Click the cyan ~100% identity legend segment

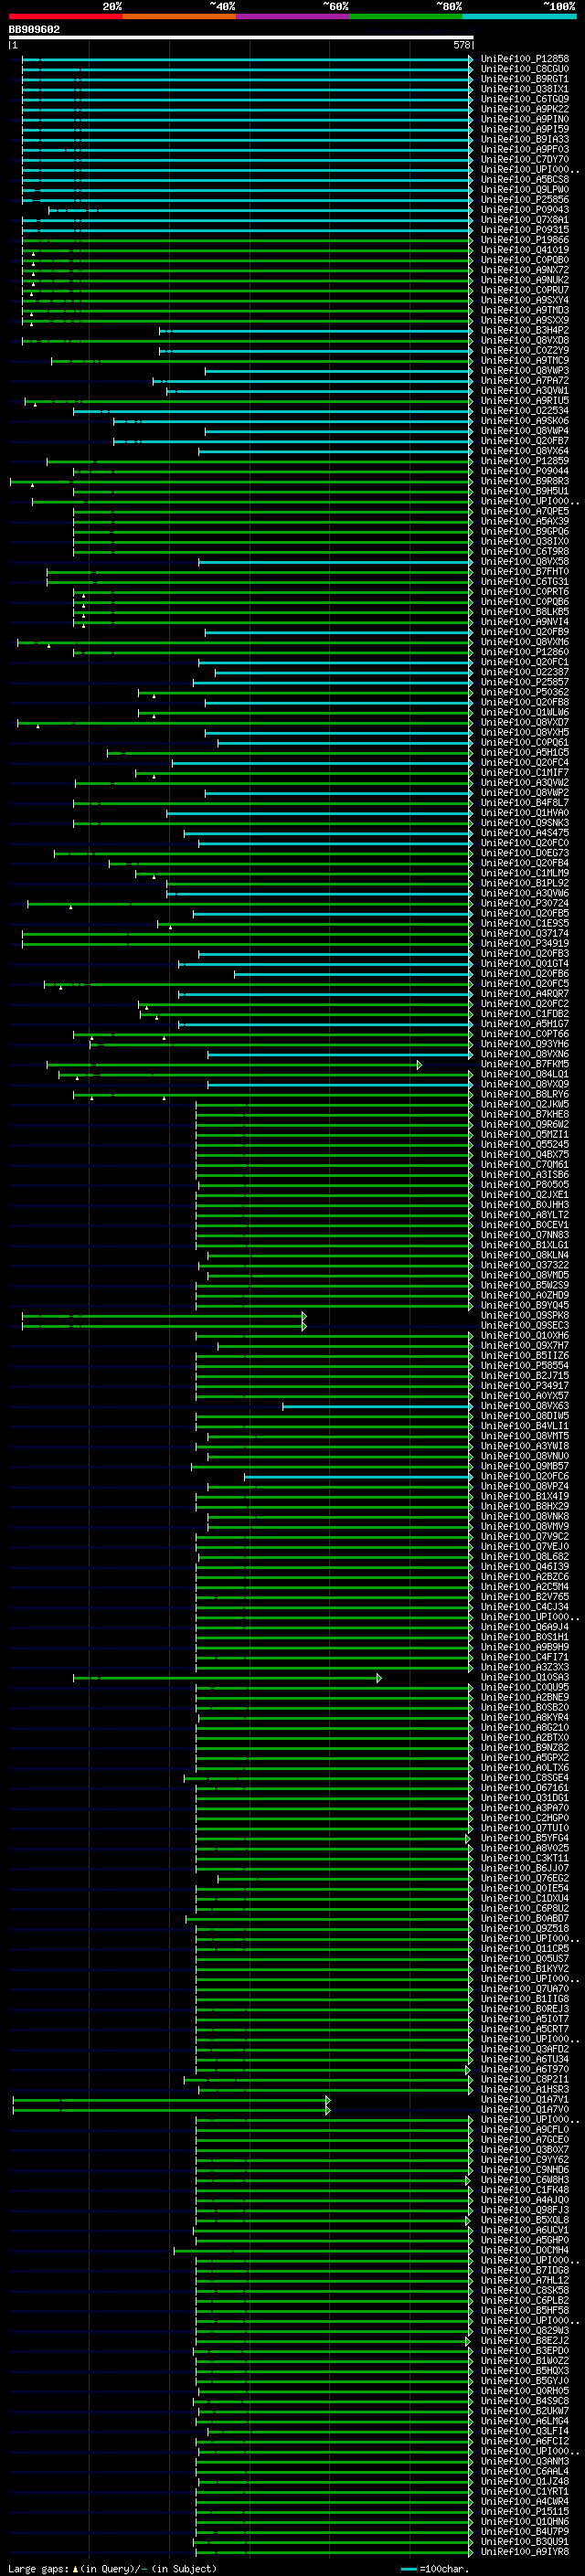(x=519, y=16)
